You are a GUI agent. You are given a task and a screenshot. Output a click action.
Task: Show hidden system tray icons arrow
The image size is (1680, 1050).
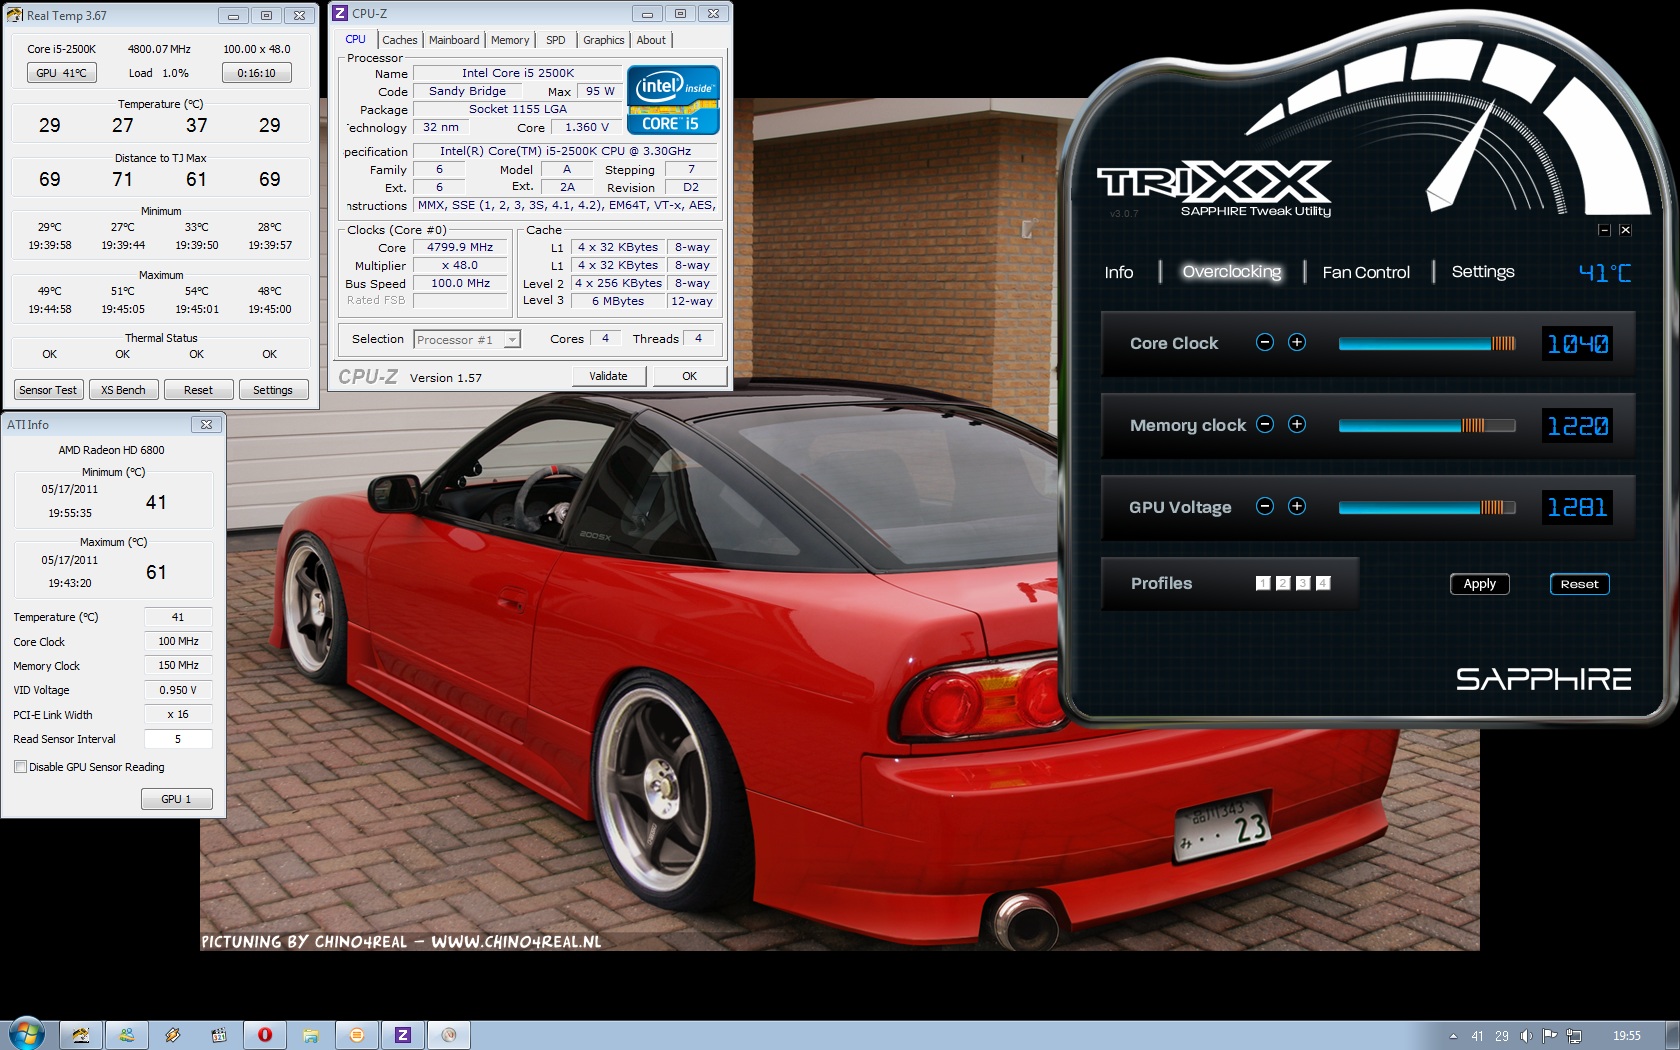click(x=1453, y=1036)
